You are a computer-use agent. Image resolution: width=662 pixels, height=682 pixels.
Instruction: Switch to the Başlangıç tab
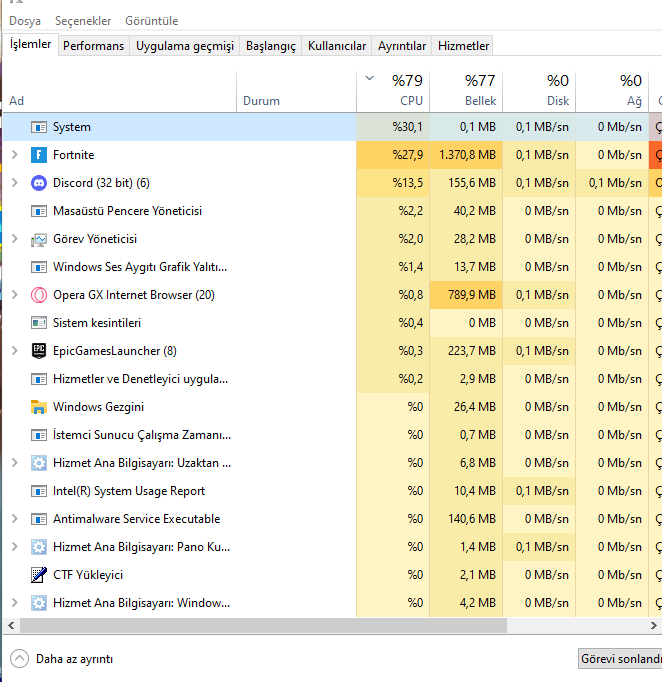pos(271,46)
